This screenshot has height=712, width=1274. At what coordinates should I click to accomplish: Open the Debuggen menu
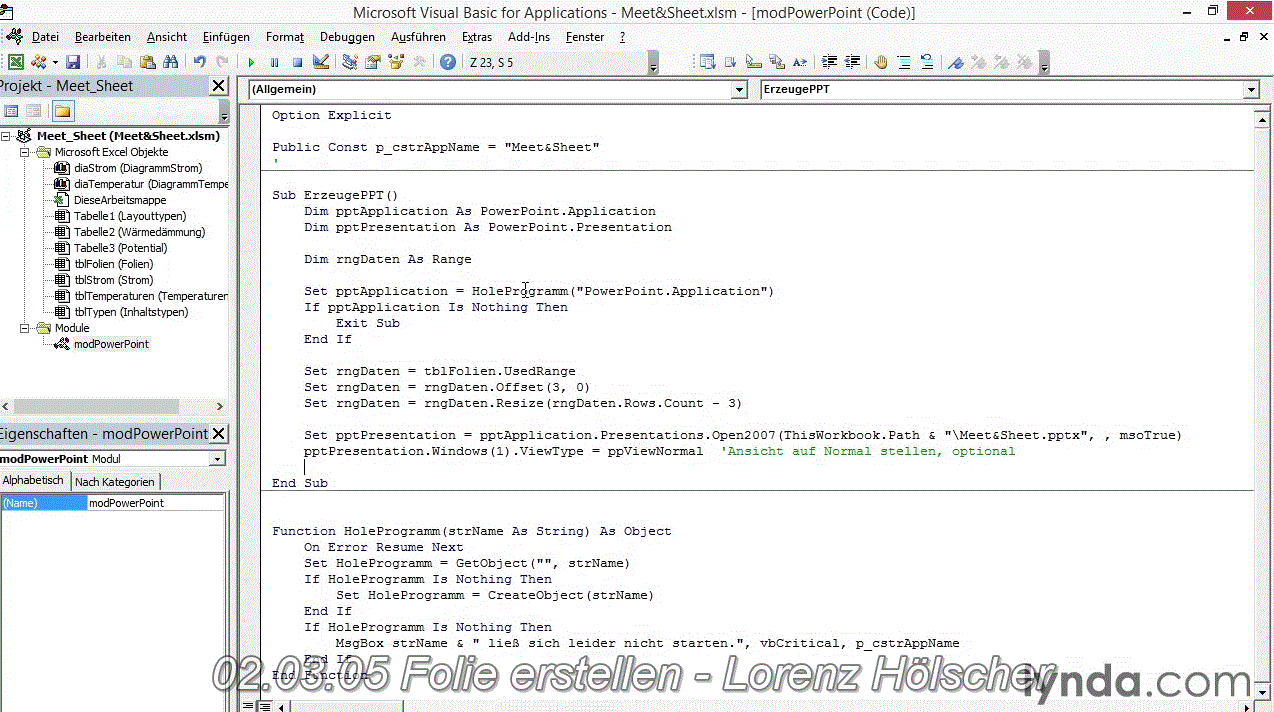tap(347, 37)
